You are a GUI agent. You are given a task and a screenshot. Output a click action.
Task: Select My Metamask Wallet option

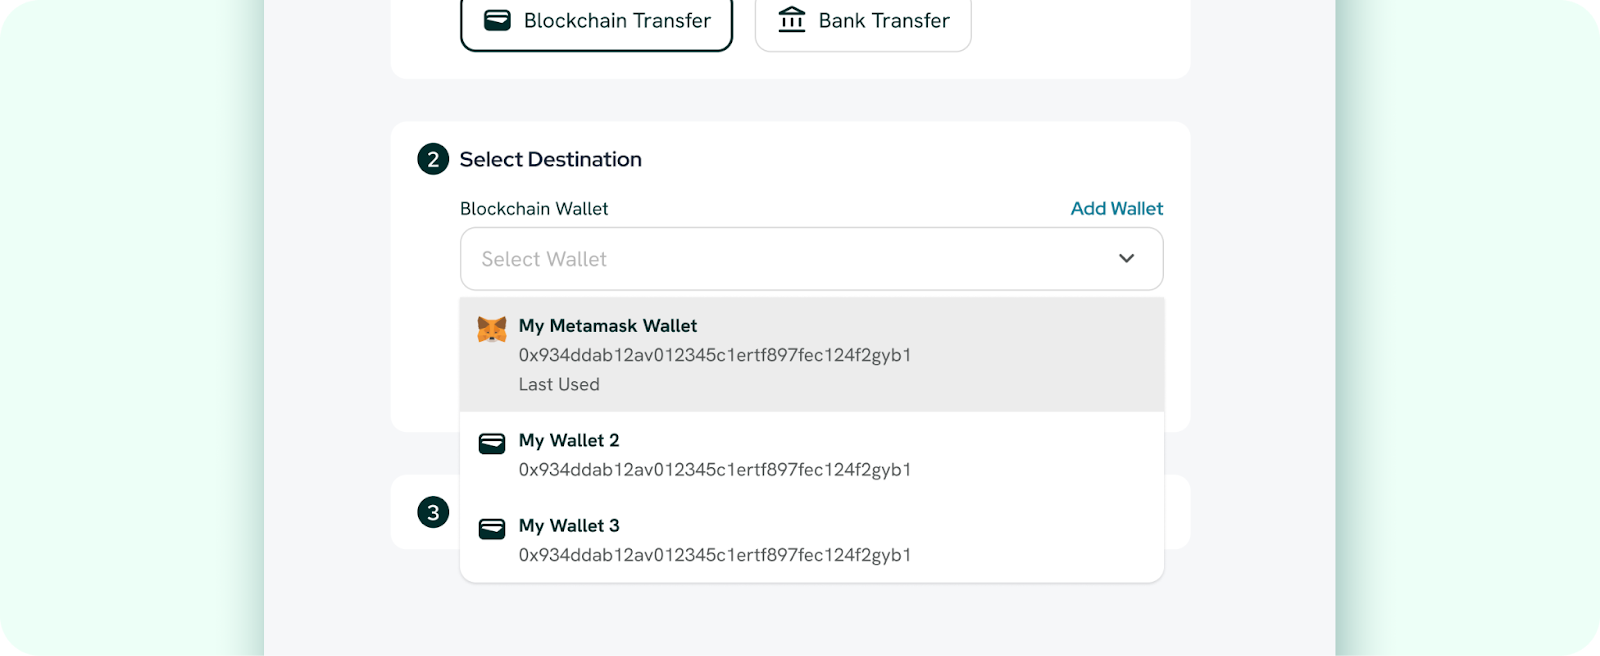click(812, 354)
